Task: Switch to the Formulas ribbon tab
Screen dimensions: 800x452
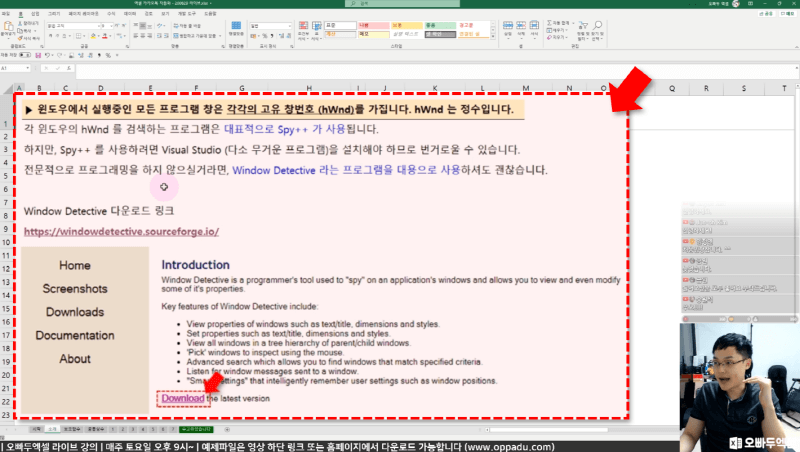Action: click(x=111, y=14)
